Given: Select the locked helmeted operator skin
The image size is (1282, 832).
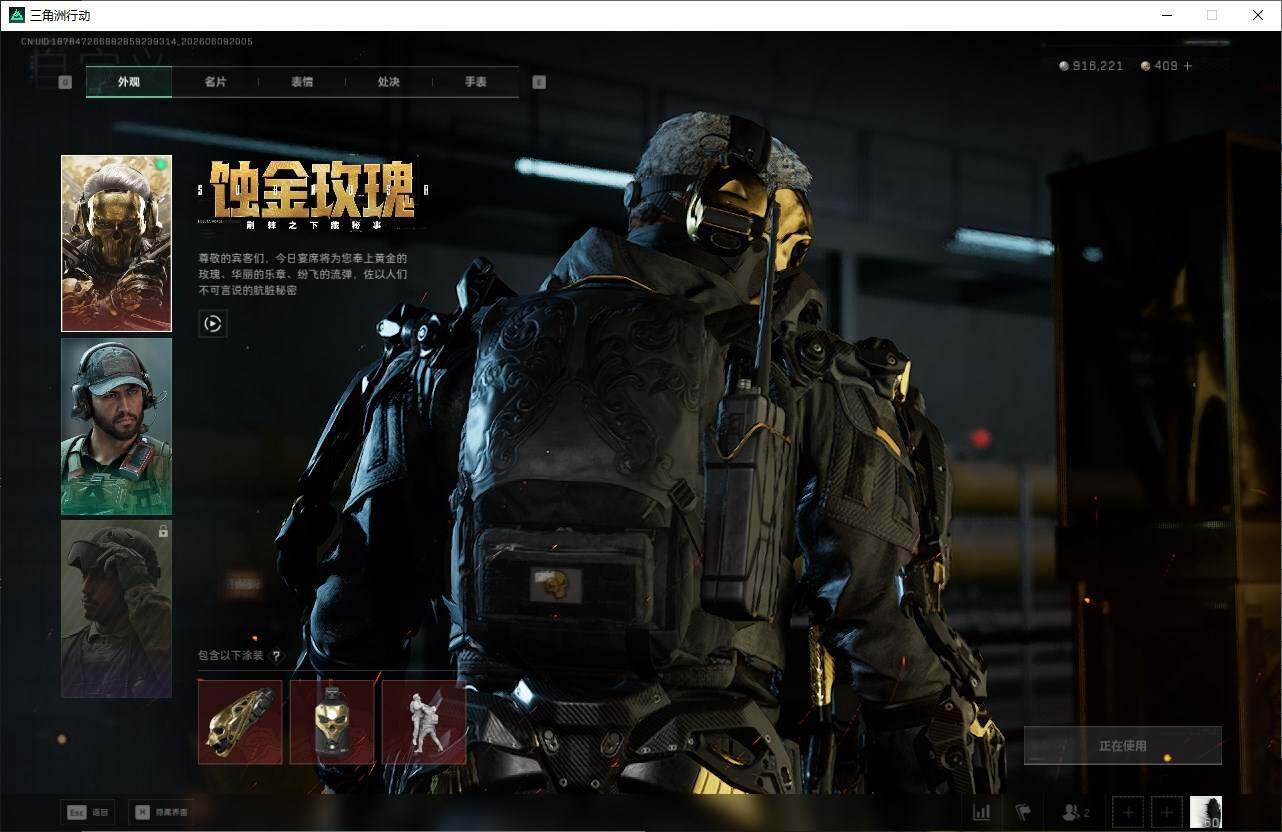Looking at the screenshot, I should (x=117, y=608).
